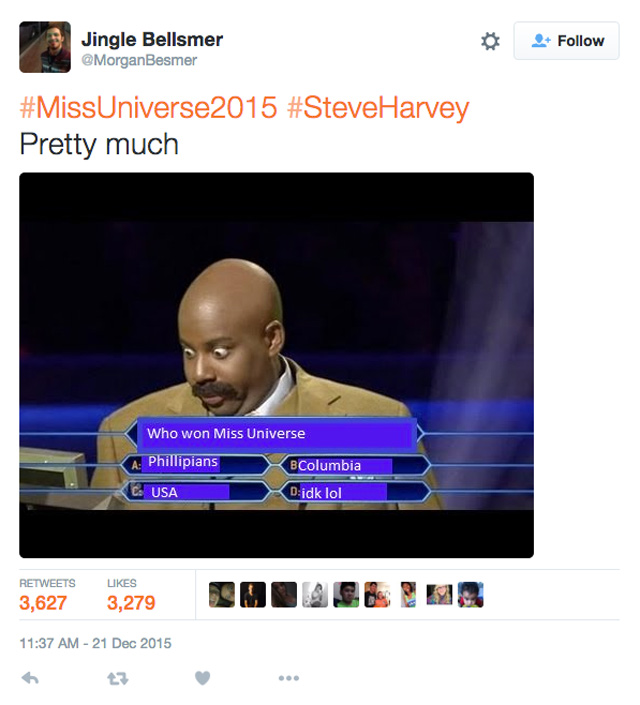Image resolution: width=640 pixels, height=705 pixels.
Task: Open Jingle Bellsmer profile picture
Action: click(x=45, y=47)
